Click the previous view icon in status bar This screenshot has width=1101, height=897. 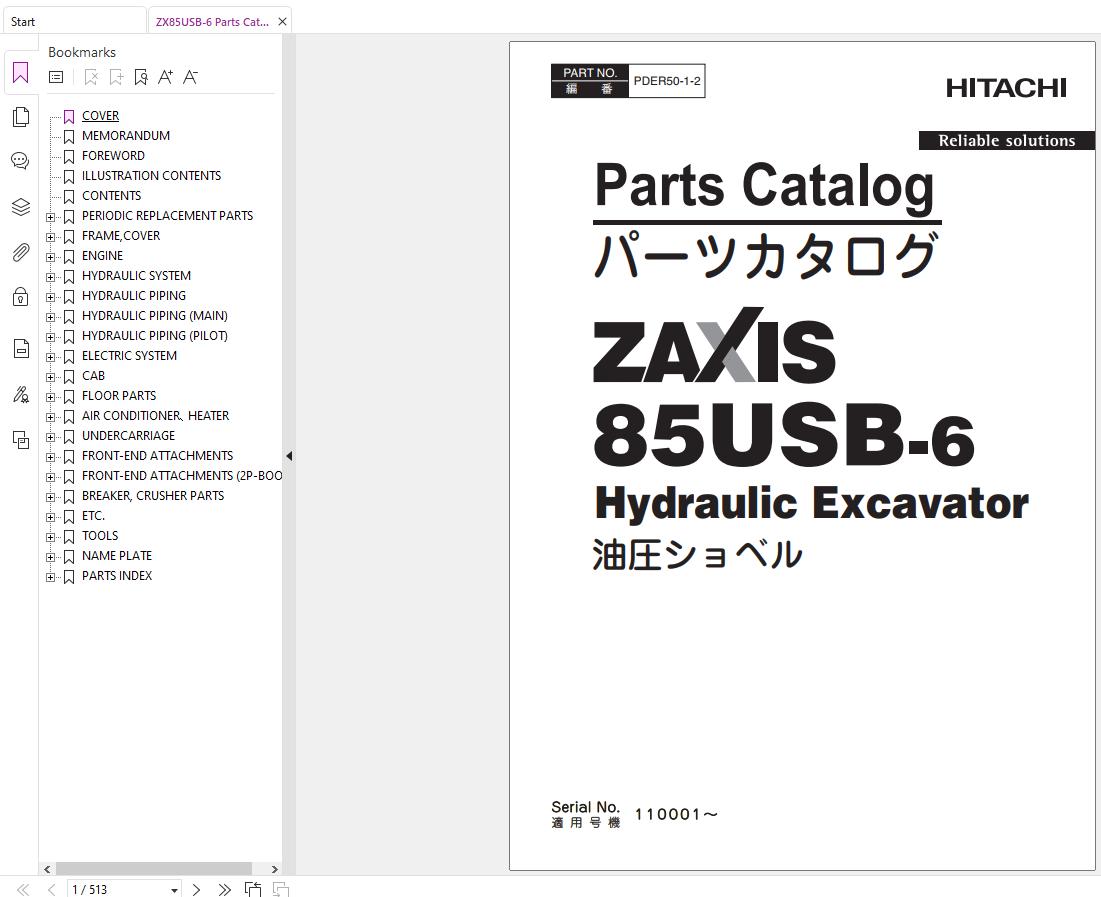click(253, 889)
